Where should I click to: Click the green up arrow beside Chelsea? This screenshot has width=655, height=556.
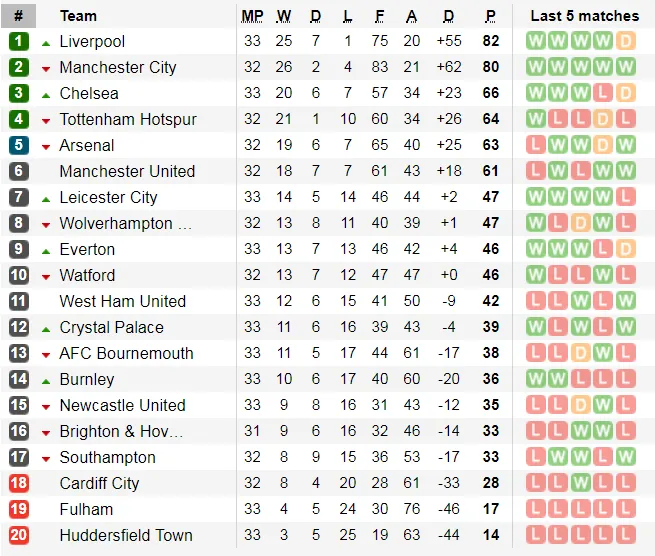(x=46, y=94)
